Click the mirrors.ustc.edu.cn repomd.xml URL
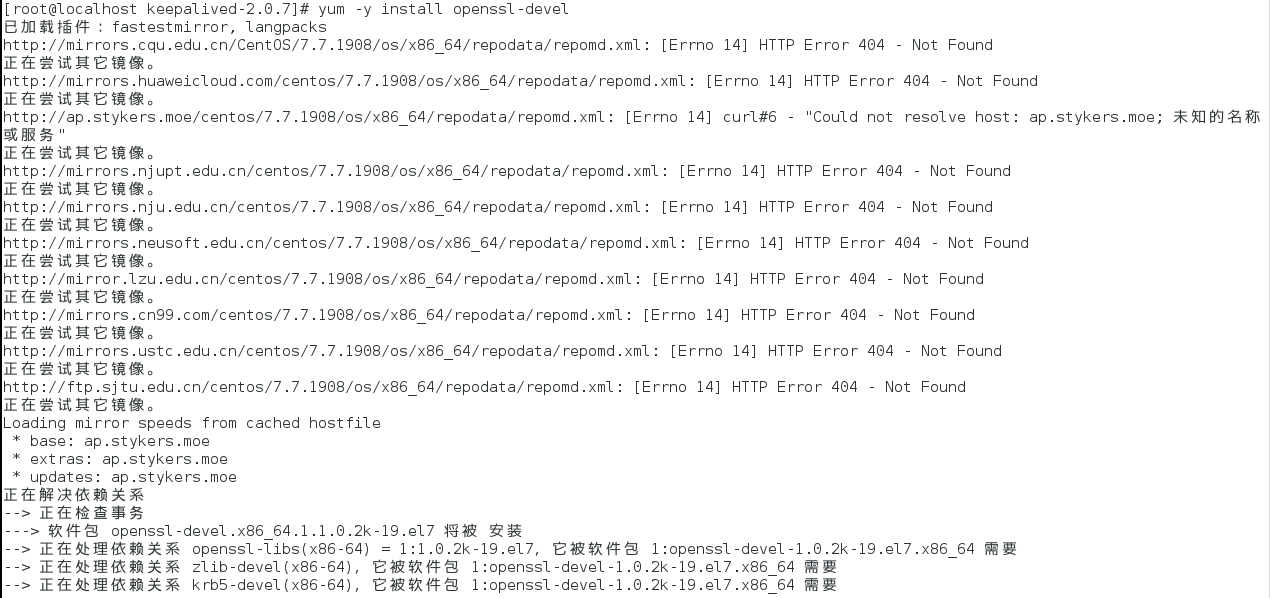This screenshot has height=598, width=1270. (x=330, y=351)
